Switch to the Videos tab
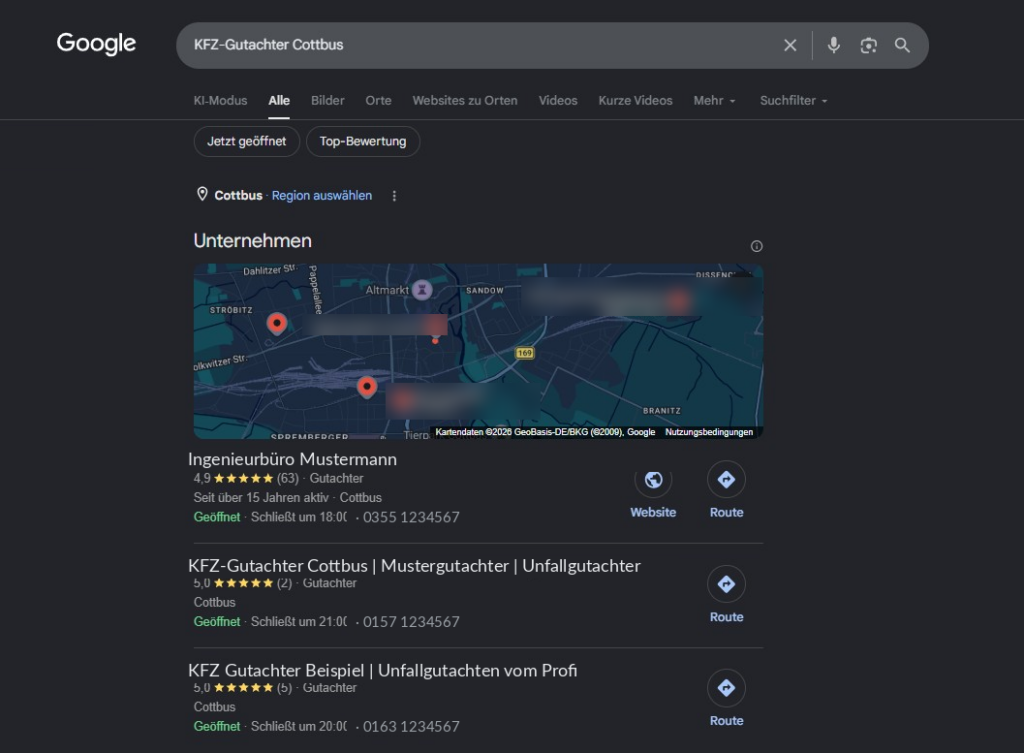 click(x=558, y=101)
